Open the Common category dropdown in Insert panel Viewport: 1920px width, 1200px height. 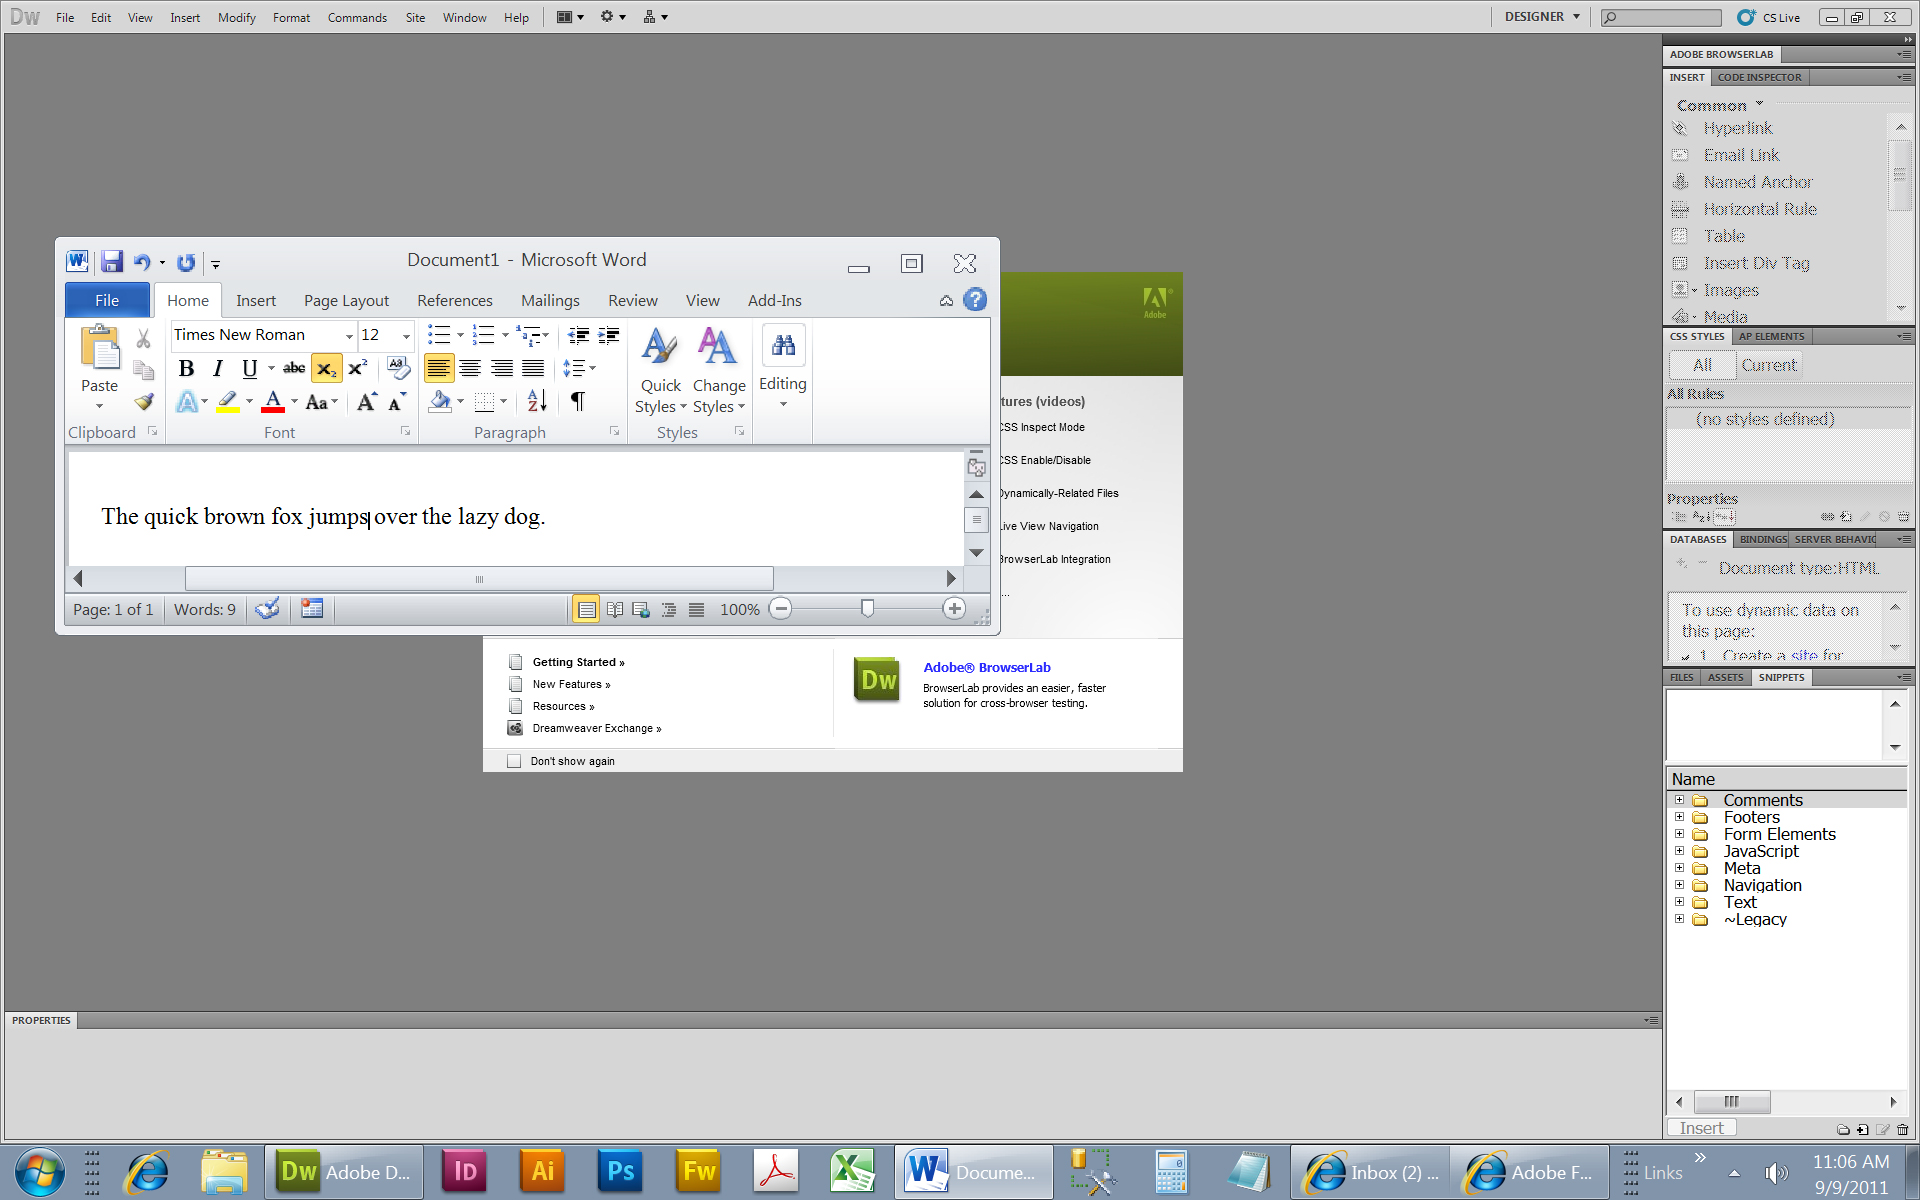point(1720,105)
